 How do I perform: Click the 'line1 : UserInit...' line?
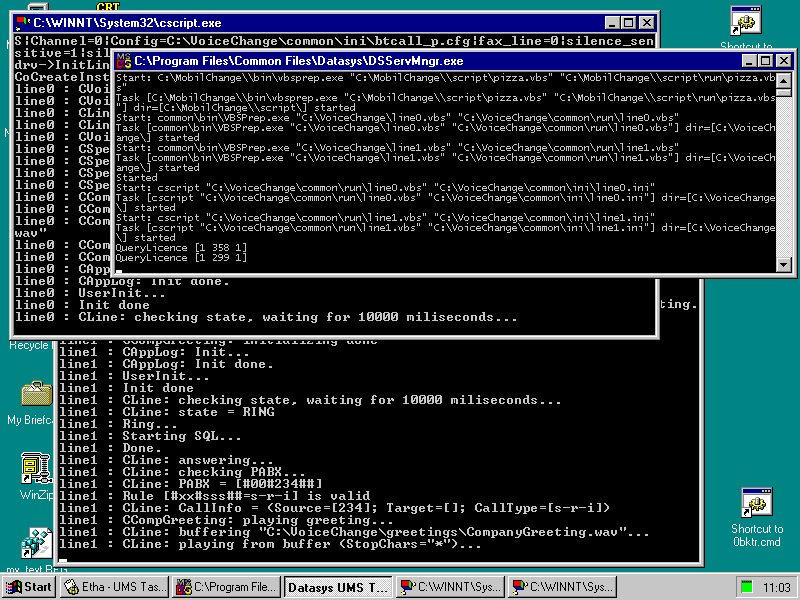pos(134,377)
